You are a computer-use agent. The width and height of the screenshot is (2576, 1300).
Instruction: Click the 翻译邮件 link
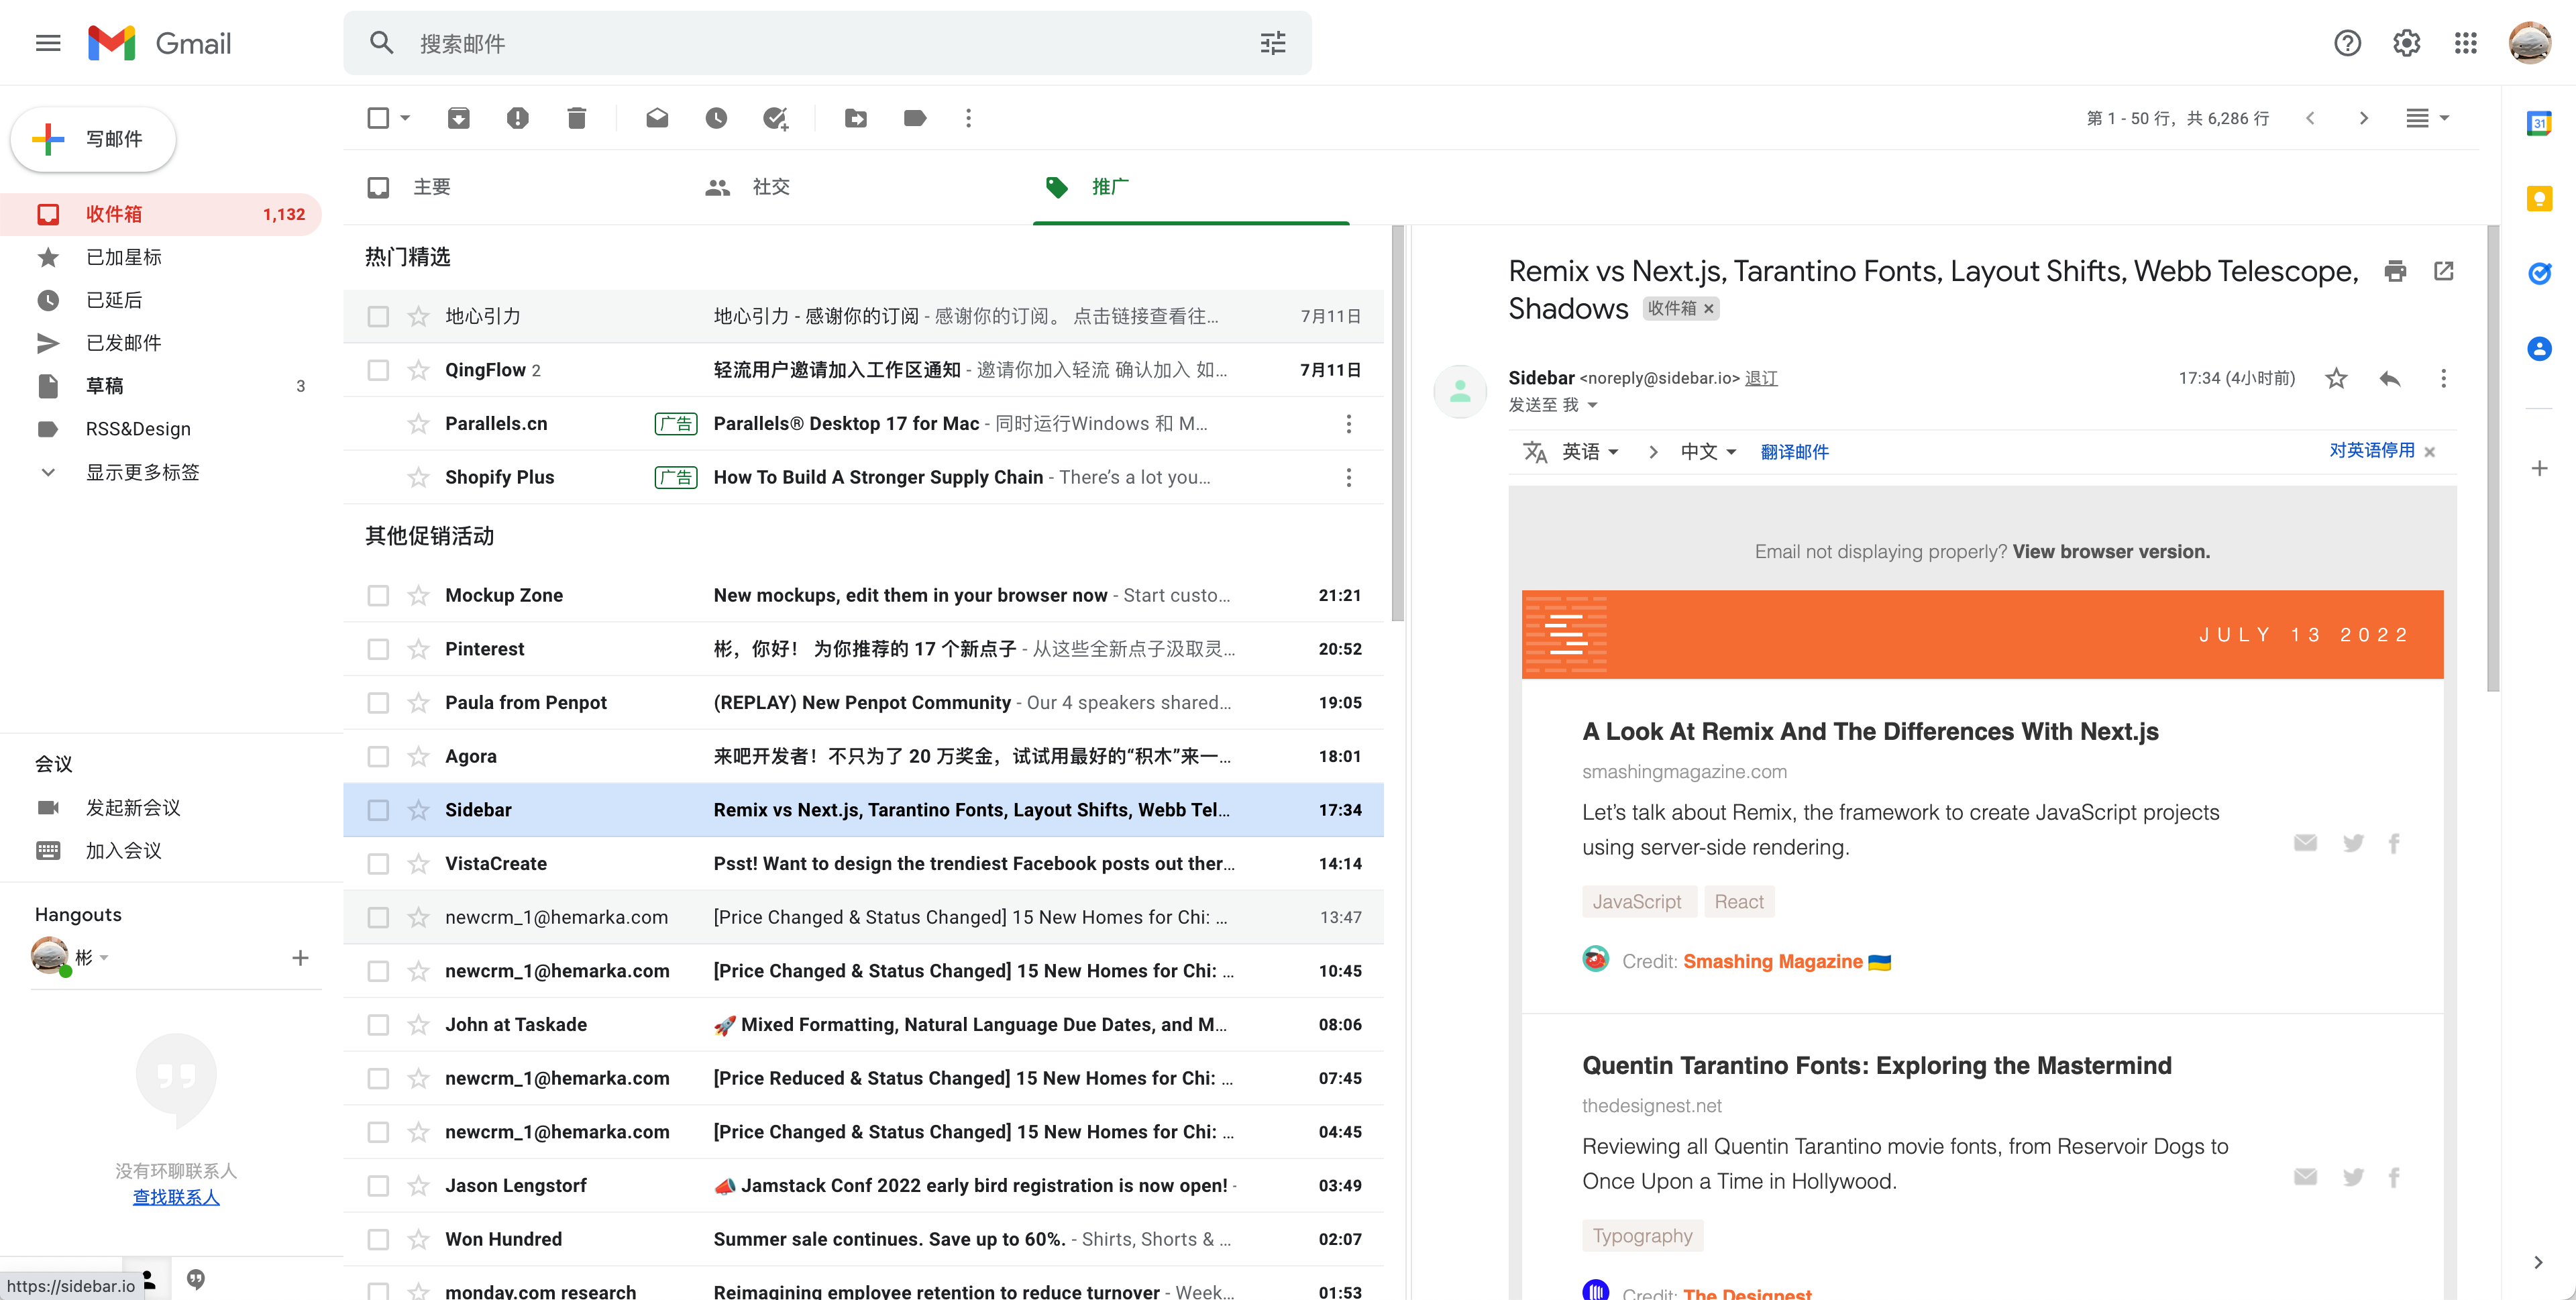(x=1794, y=452)
